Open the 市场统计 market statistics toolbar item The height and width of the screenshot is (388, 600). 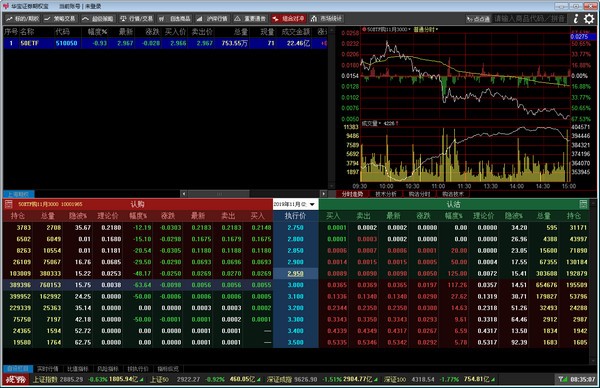coord(326,18)
